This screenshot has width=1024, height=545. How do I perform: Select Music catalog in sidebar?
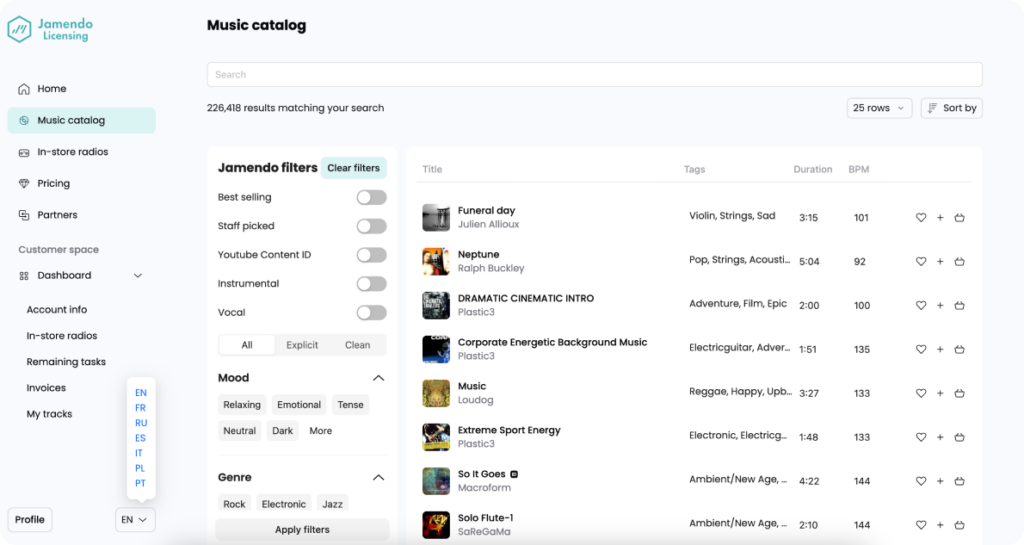click(x=82, y=120)
